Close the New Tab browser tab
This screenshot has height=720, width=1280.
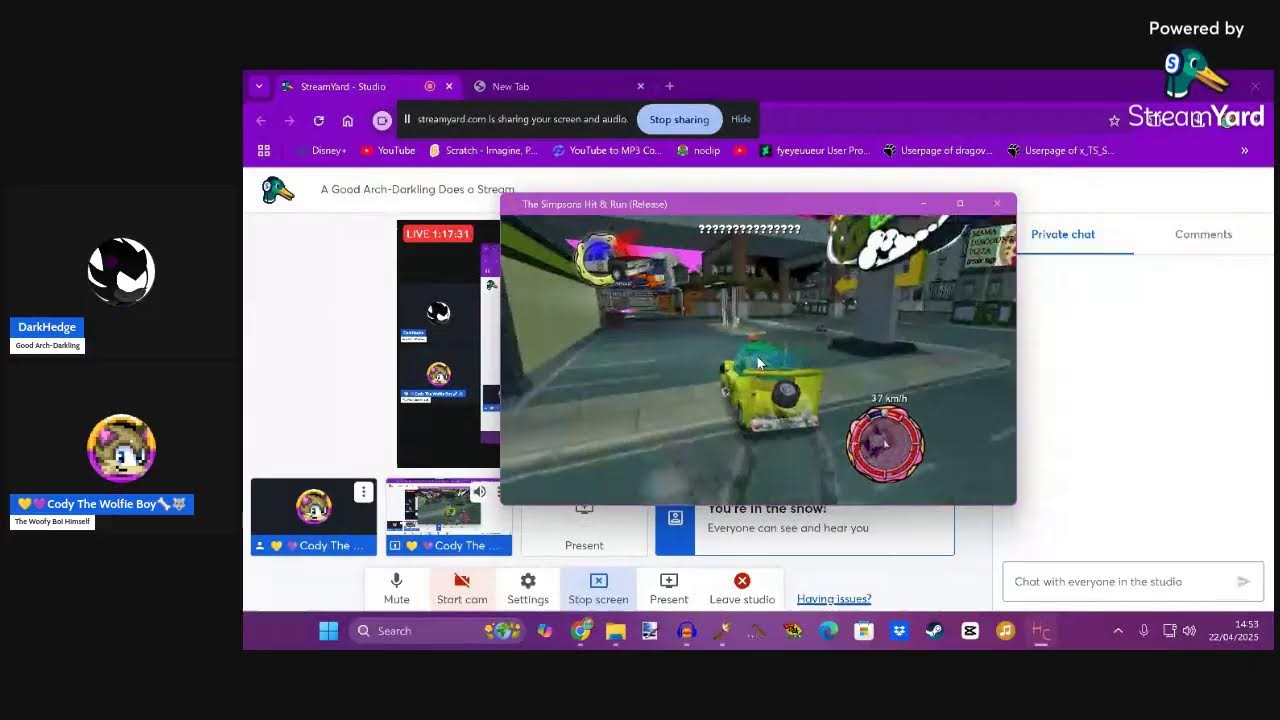point(641,87)
